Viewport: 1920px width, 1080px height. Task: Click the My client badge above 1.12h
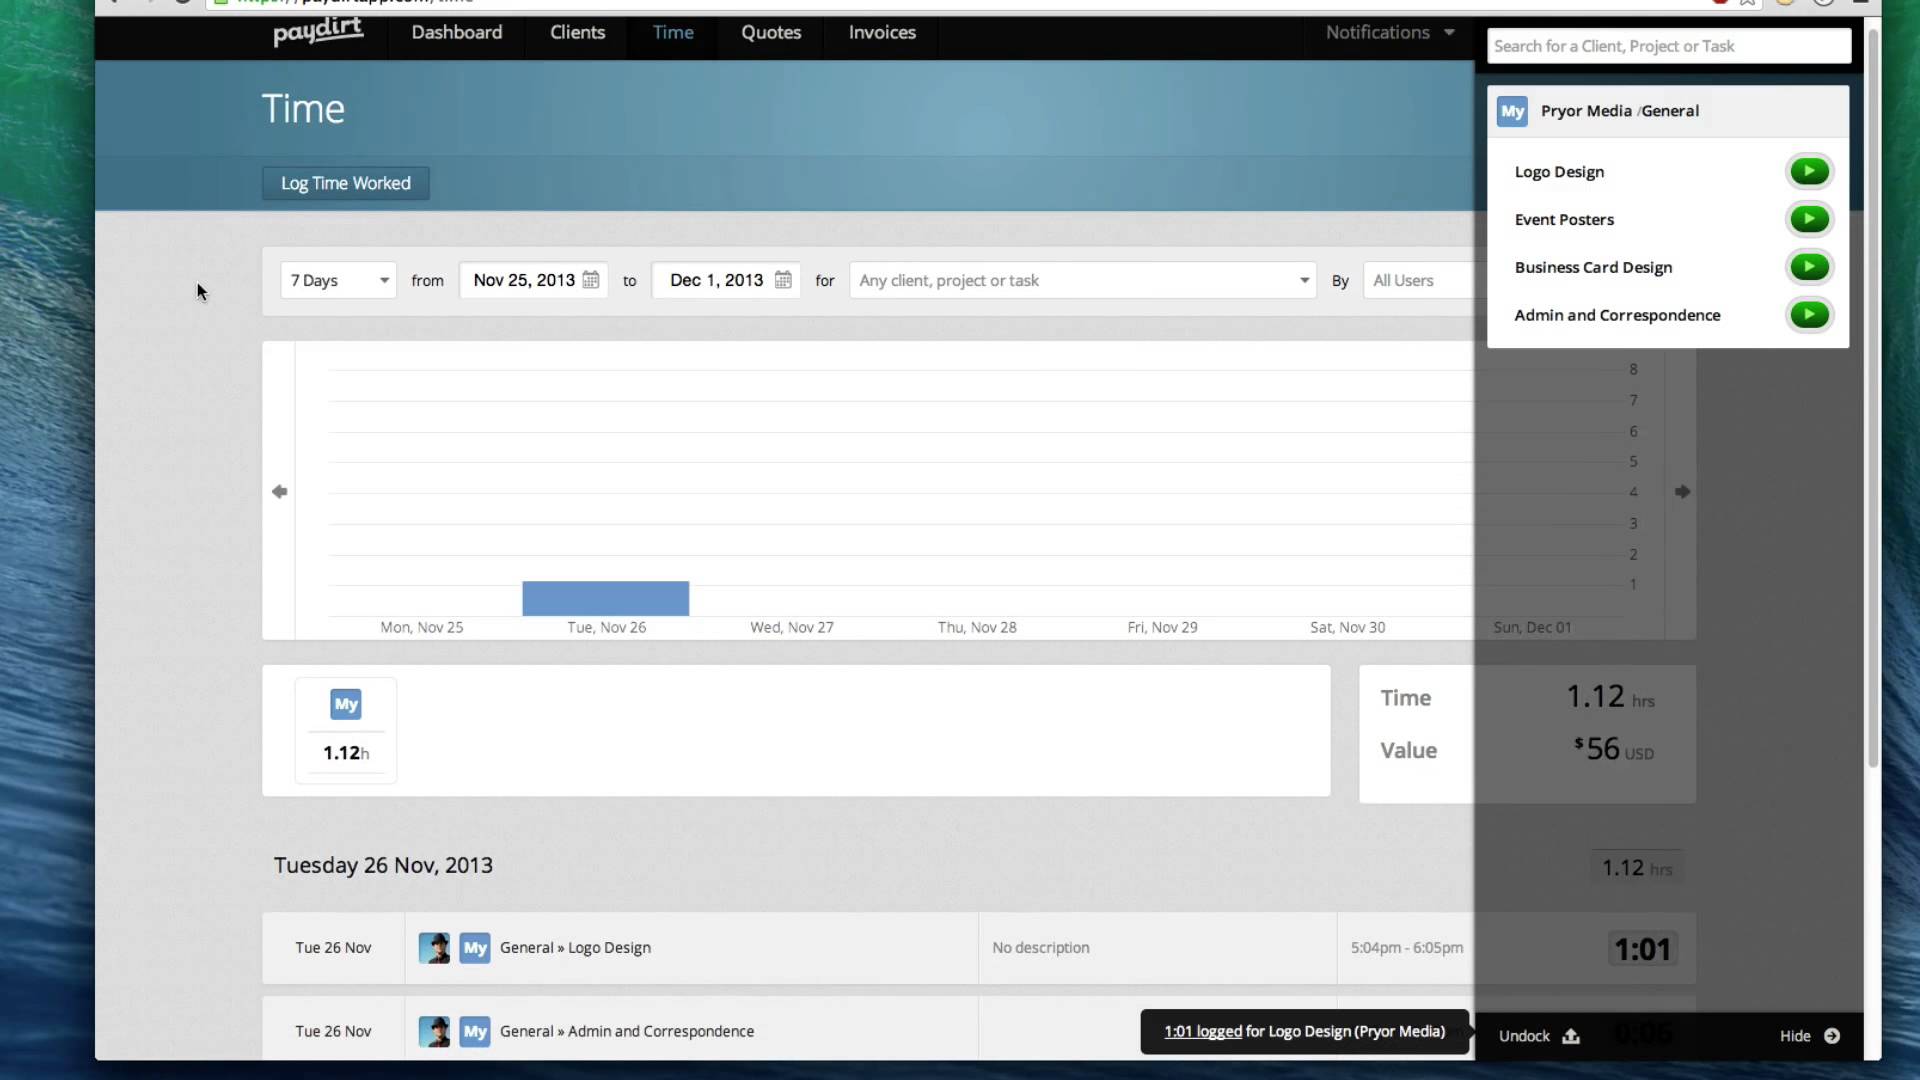(346, 704)
